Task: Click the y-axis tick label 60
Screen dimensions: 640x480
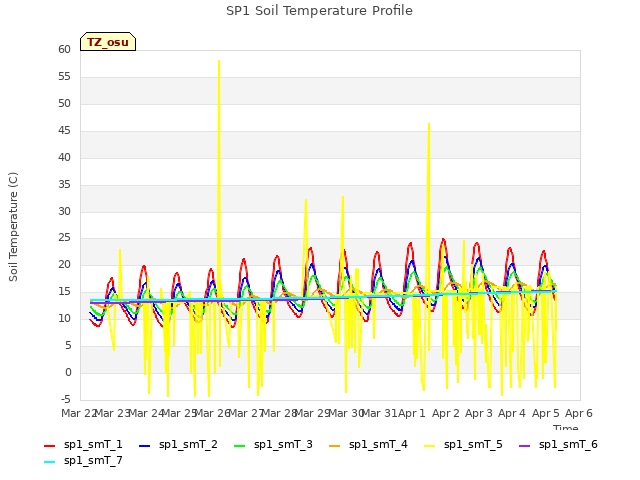Action: tap(64, 49)
